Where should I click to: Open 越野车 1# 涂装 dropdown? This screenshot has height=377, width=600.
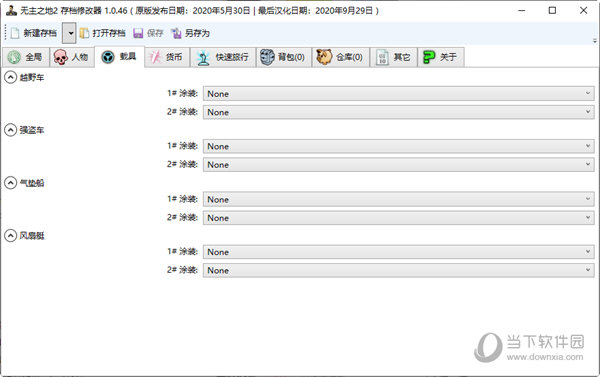398,94
